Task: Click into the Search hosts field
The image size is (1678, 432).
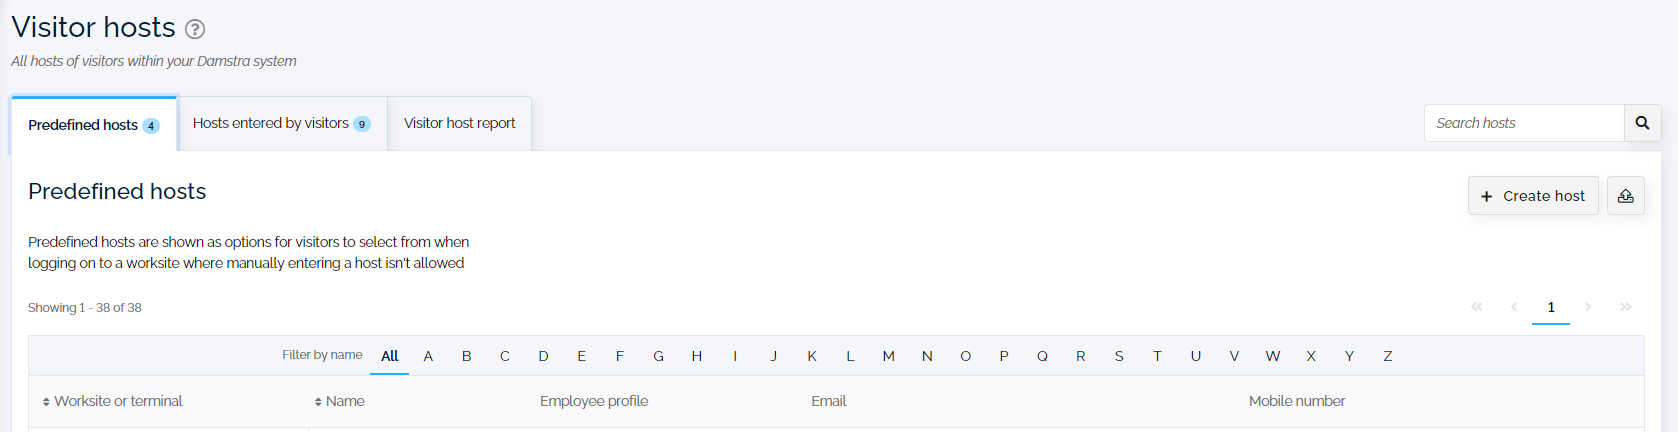Action: coord(1524,123)
